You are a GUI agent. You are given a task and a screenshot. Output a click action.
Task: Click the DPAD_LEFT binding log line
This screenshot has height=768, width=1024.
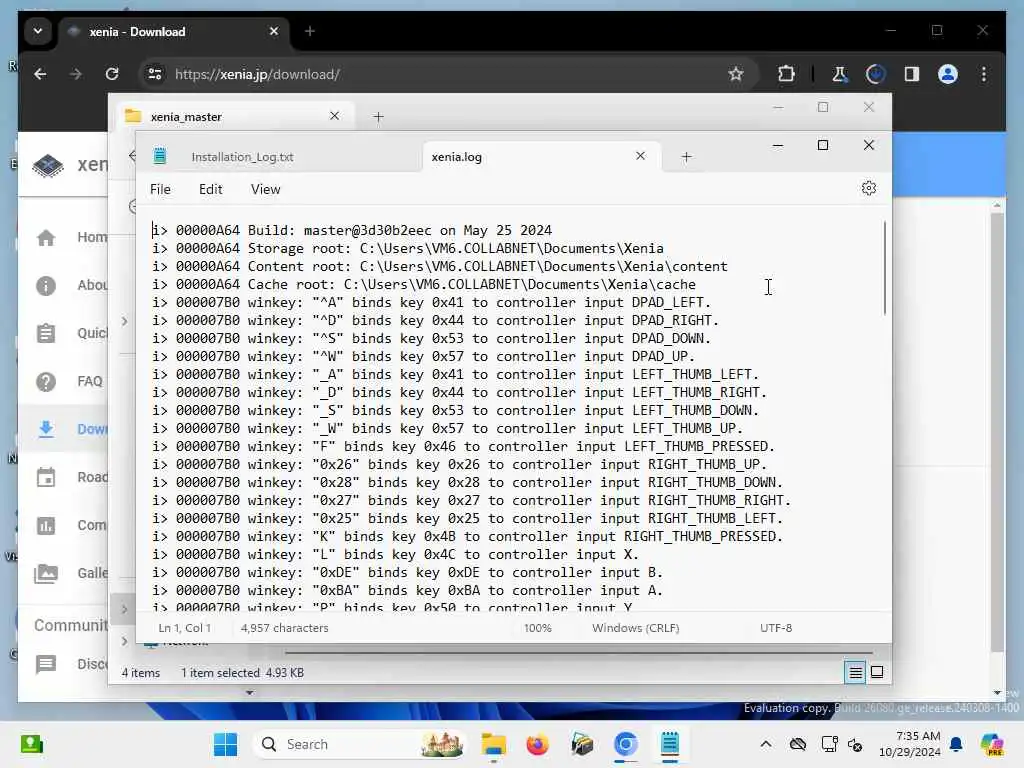[x=432, y=302]
